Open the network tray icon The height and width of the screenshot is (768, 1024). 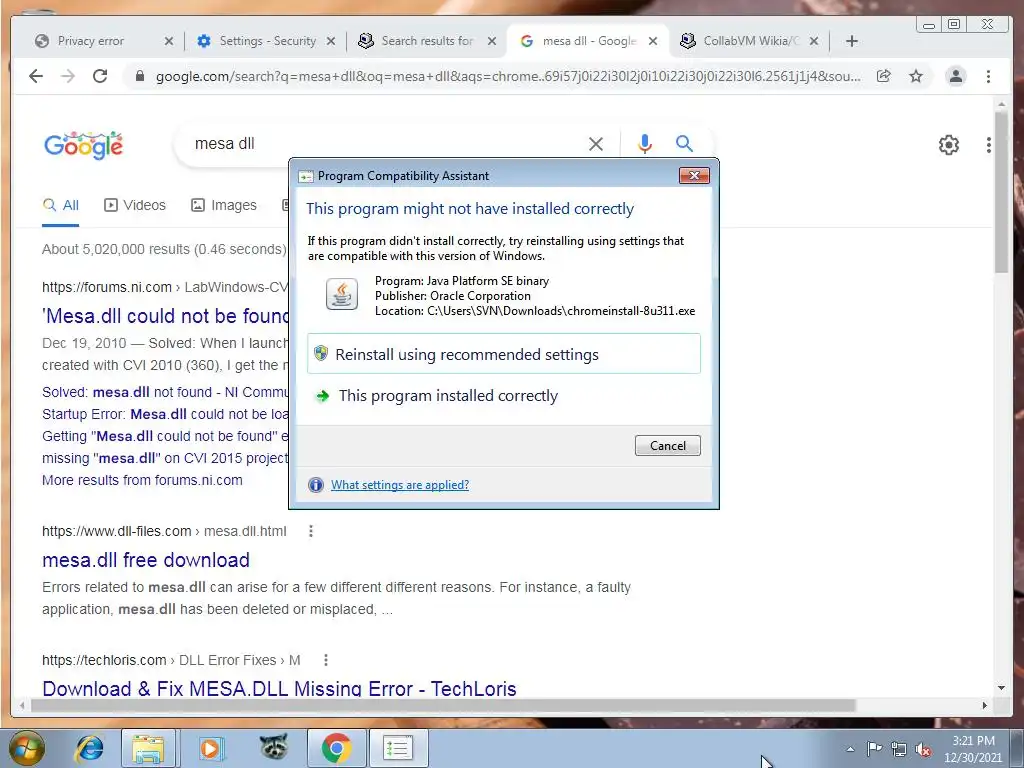[x=899, y=749]
